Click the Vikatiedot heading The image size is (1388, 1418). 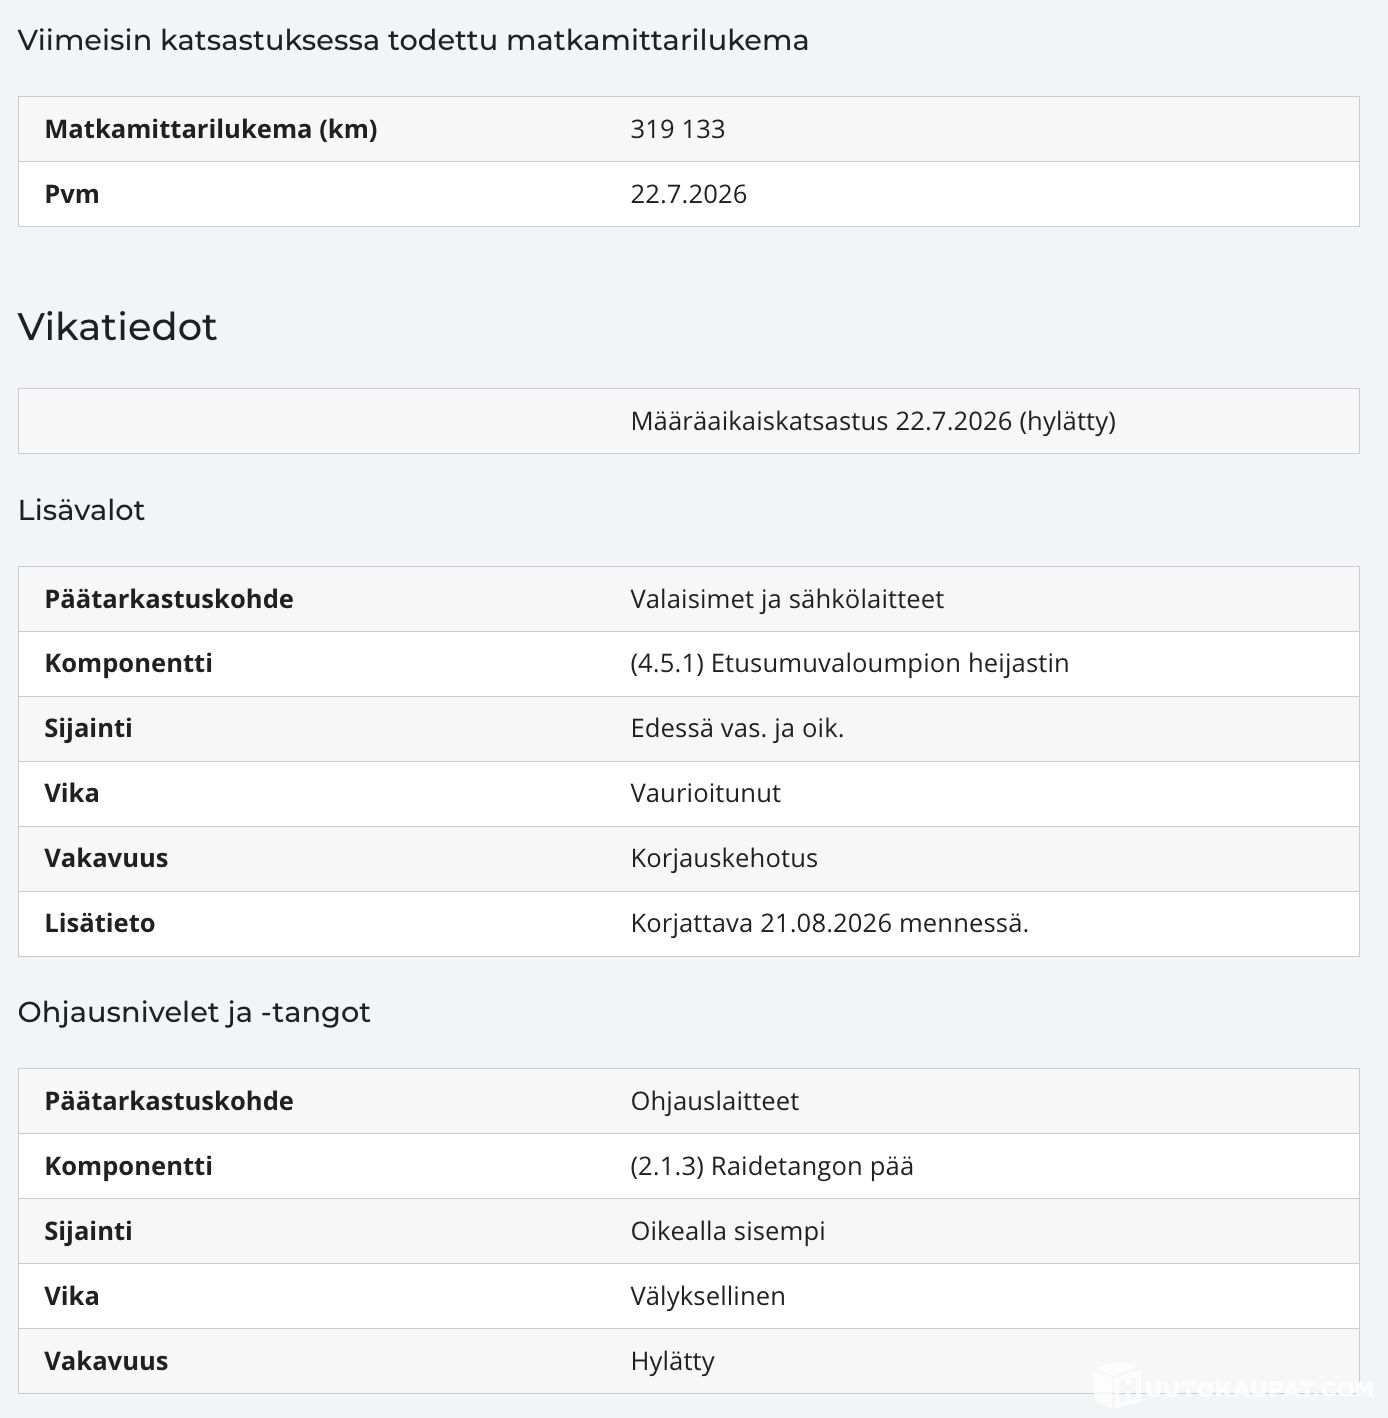point(117,327)
